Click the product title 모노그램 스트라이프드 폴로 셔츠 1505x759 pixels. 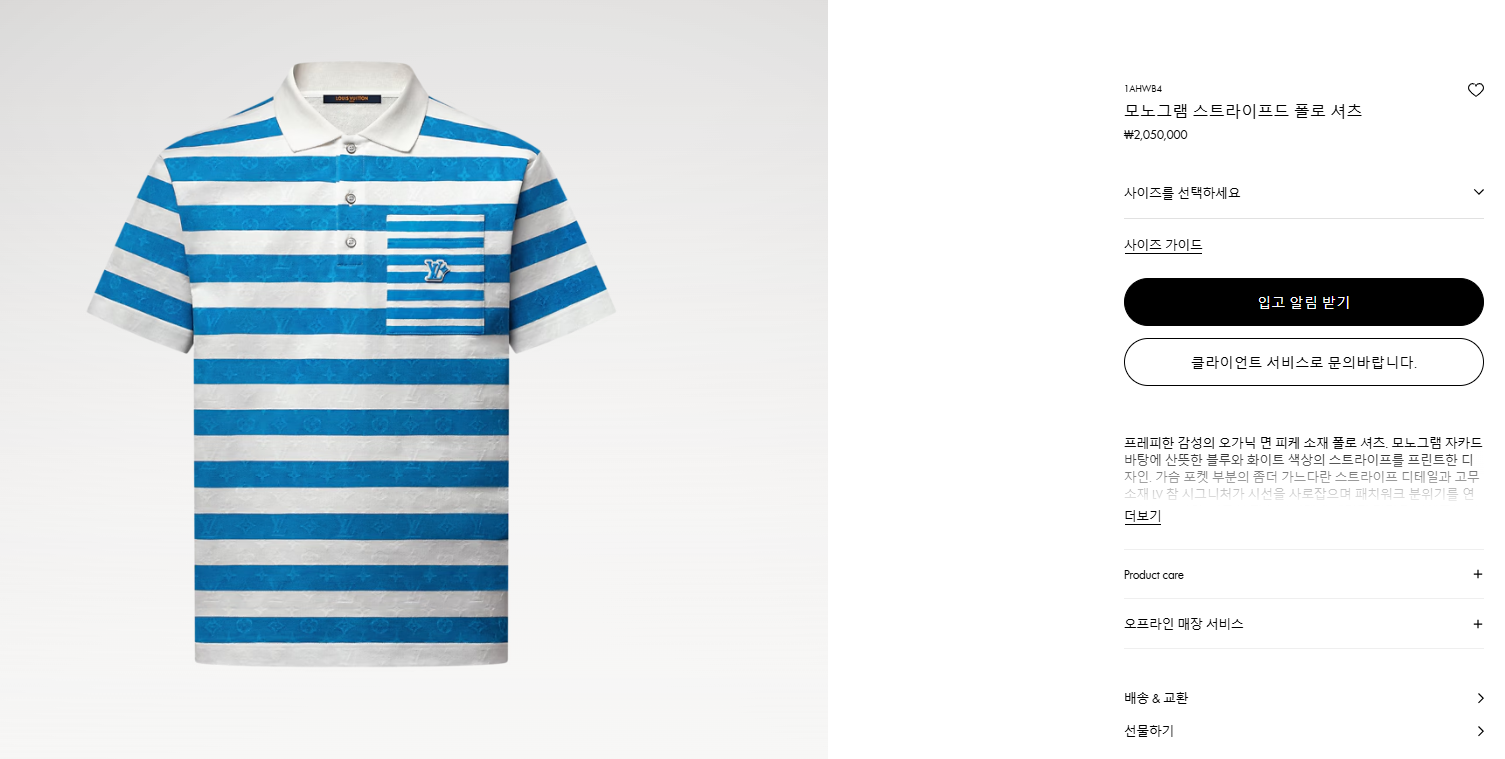point(1243,111)
